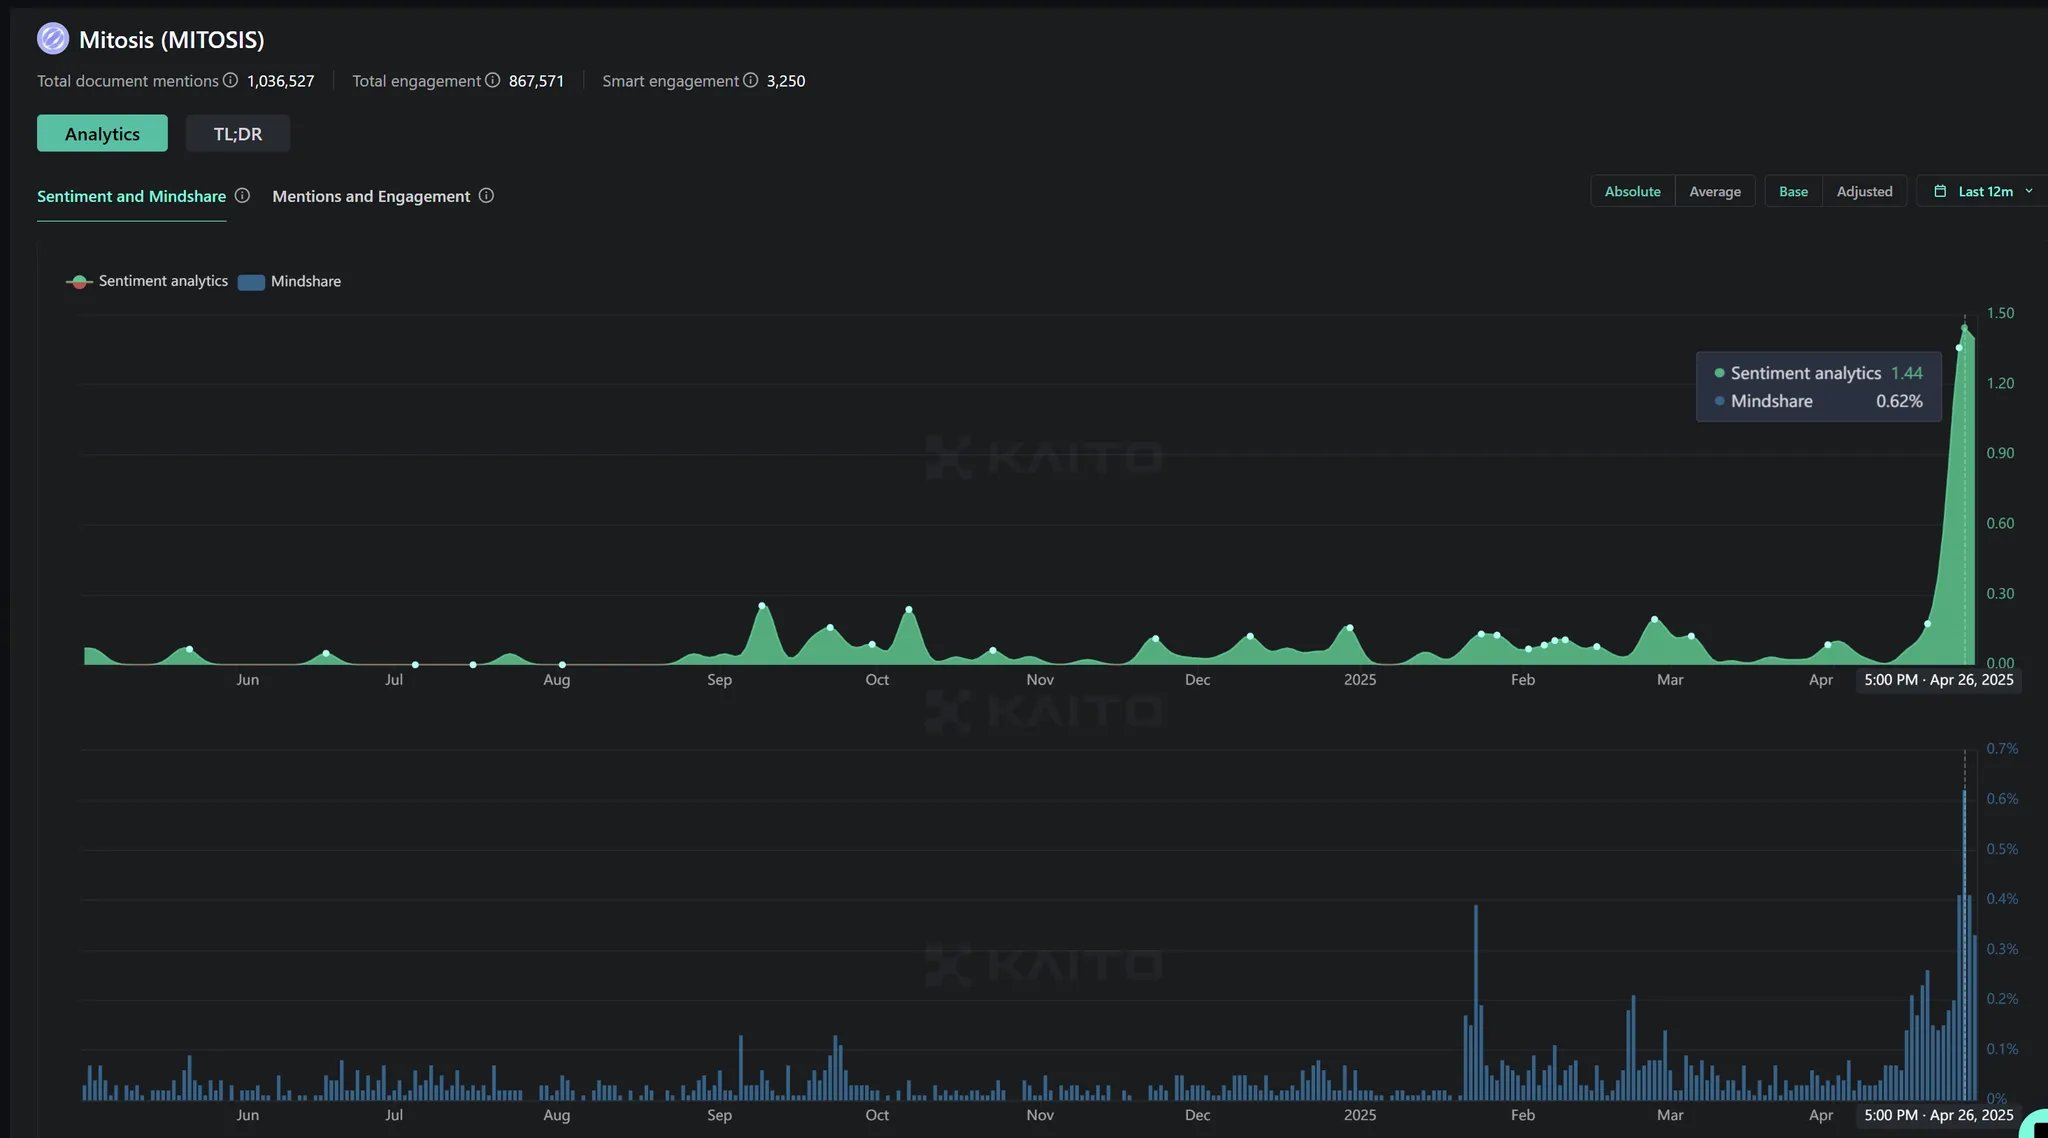Click the Mitosis token logo icon
Viewport: 2048px width, 1138px height.
pyautogui.click(x=53, y=39)
